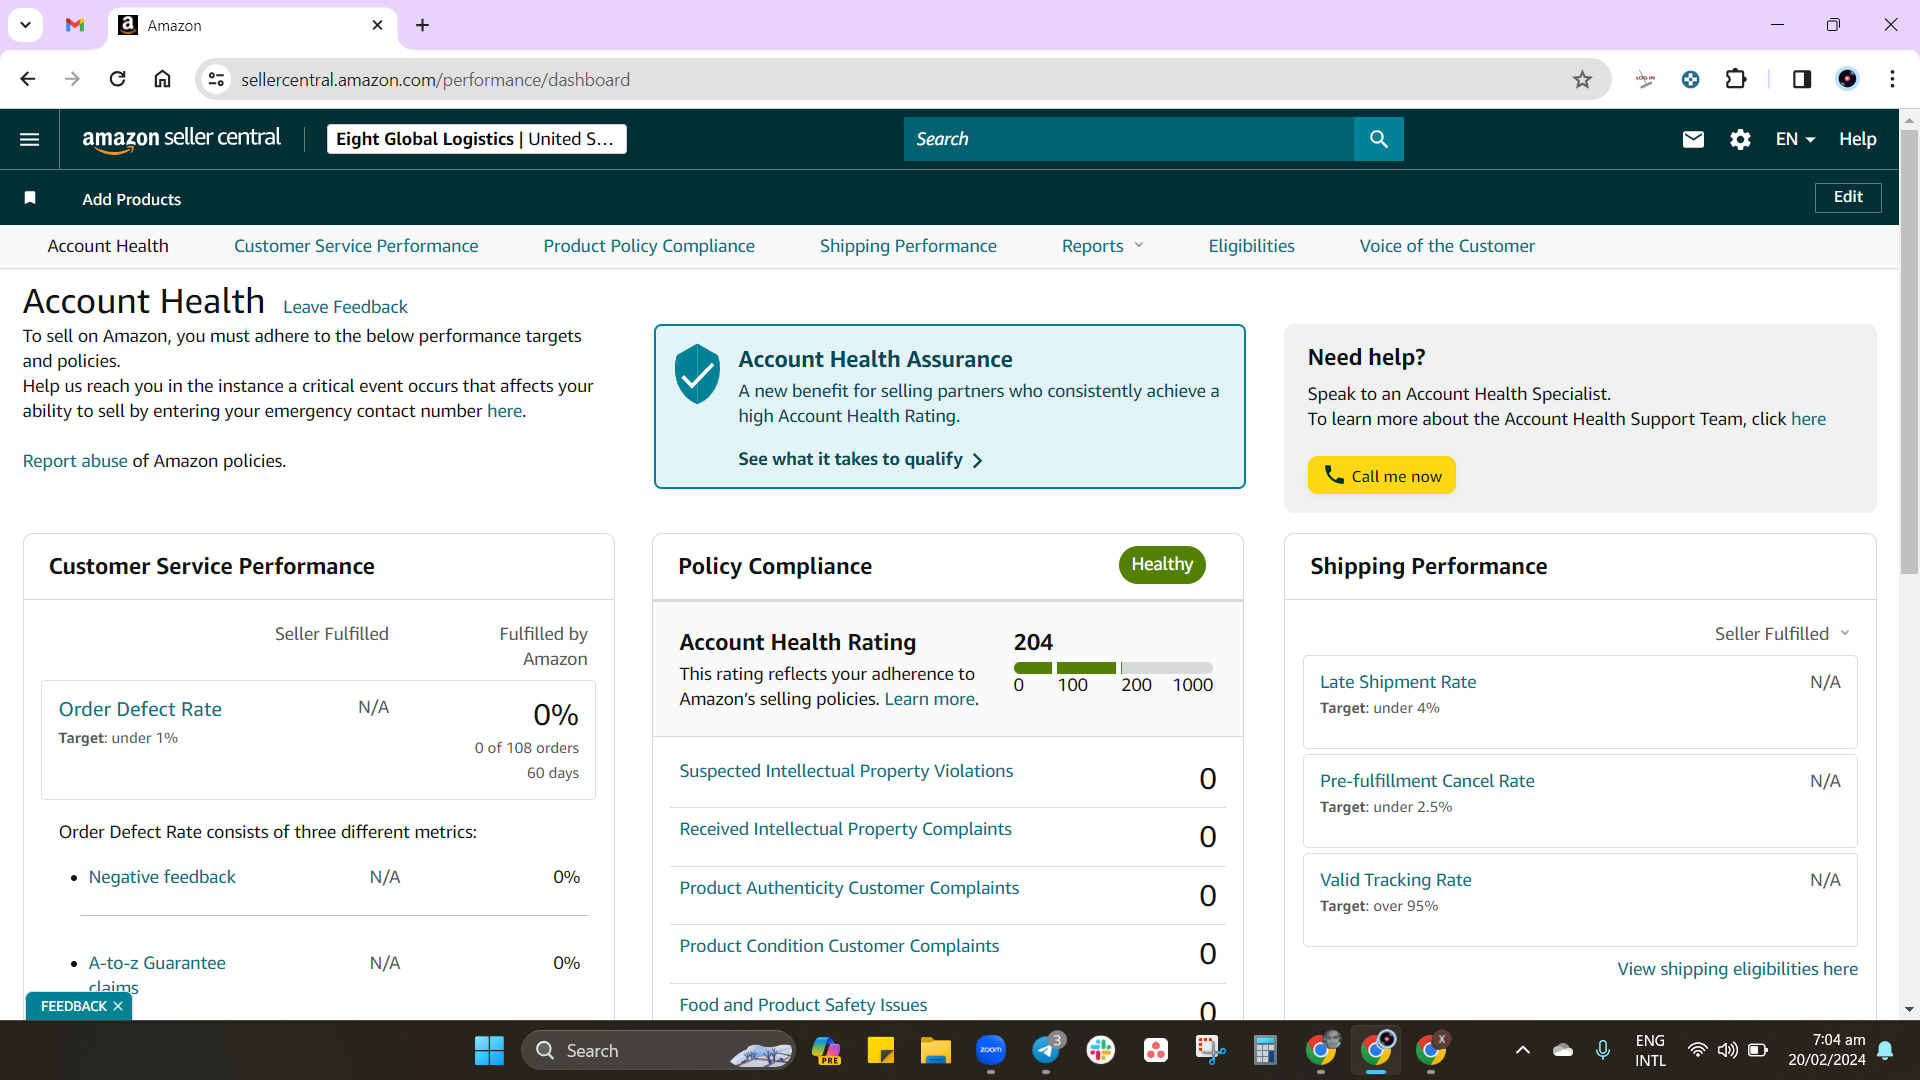This screenshot has height=1080, width=1920.
Task: Close the FEEDBACK tab with X
Action: click(118, 1006)
